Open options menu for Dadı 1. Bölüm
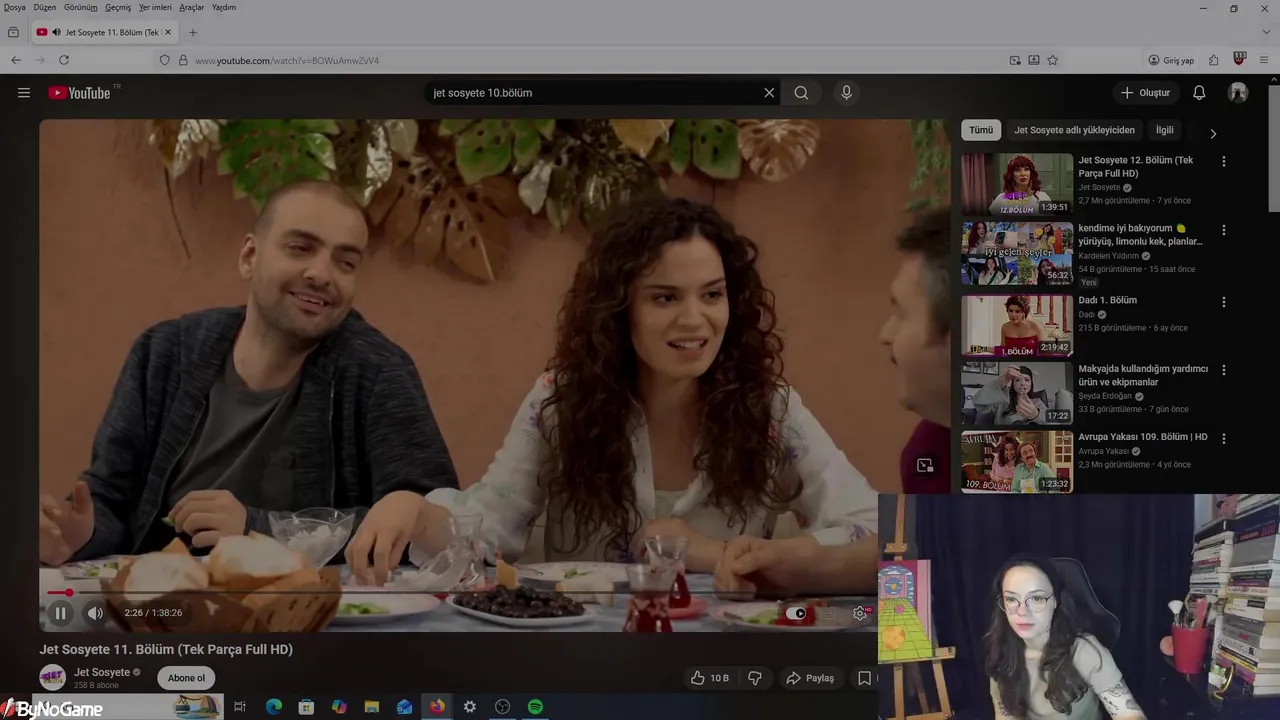 click(1223, 302)
